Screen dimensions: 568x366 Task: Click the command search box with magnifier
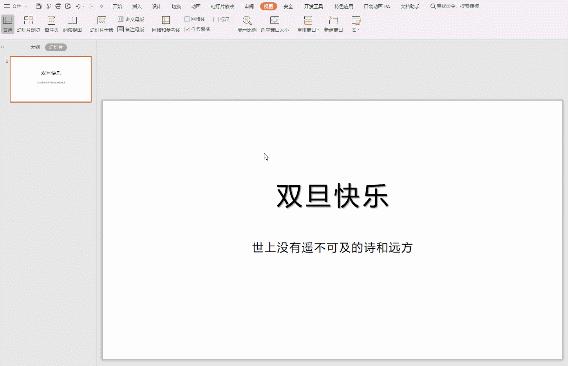[455, 6]
